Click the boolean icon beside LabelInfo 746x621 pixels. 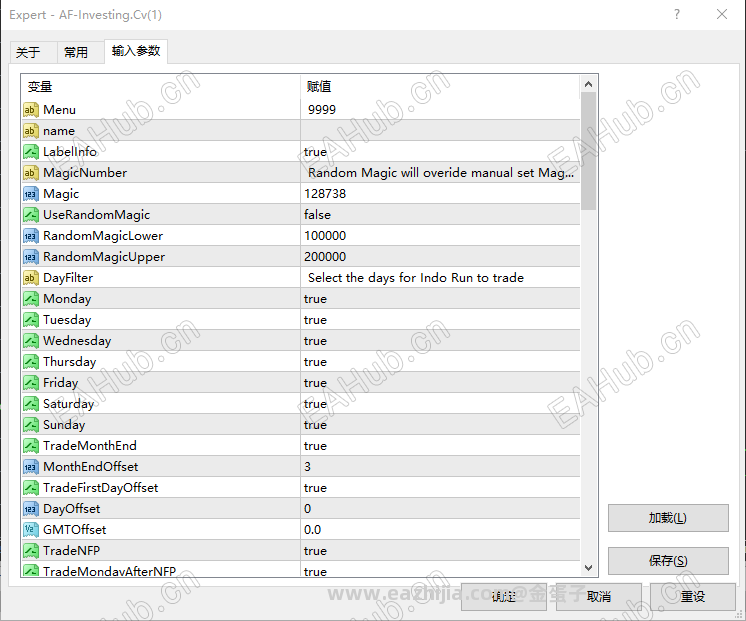[31, 152]
